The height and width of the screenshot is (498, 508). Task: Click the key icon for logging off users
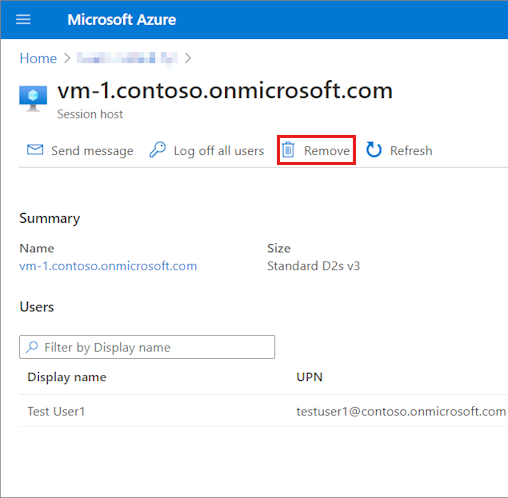(x=157, y=150)
